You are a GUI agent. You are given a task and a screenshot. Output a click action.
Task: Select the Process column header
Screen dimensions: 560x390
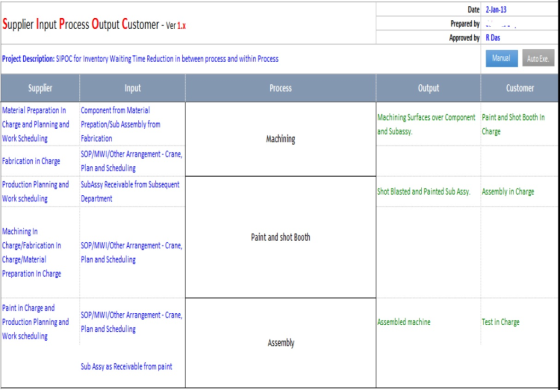[281, 88]
